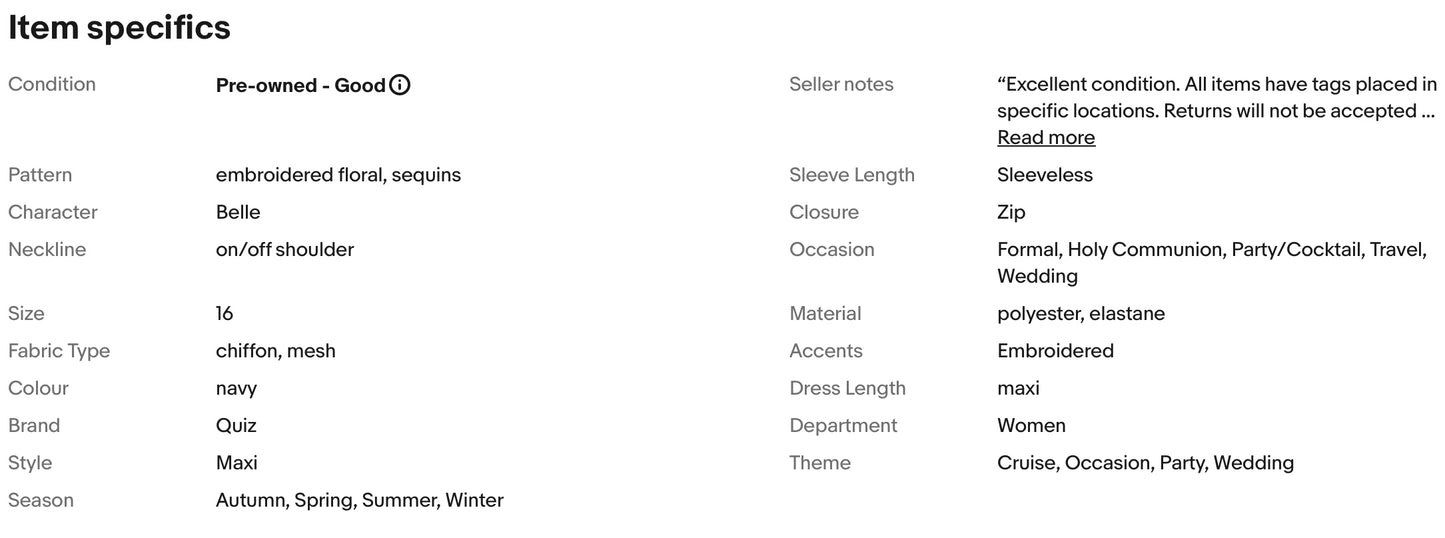Click the navy colour value
The image size is (1445, 538).
pos(236,389)
